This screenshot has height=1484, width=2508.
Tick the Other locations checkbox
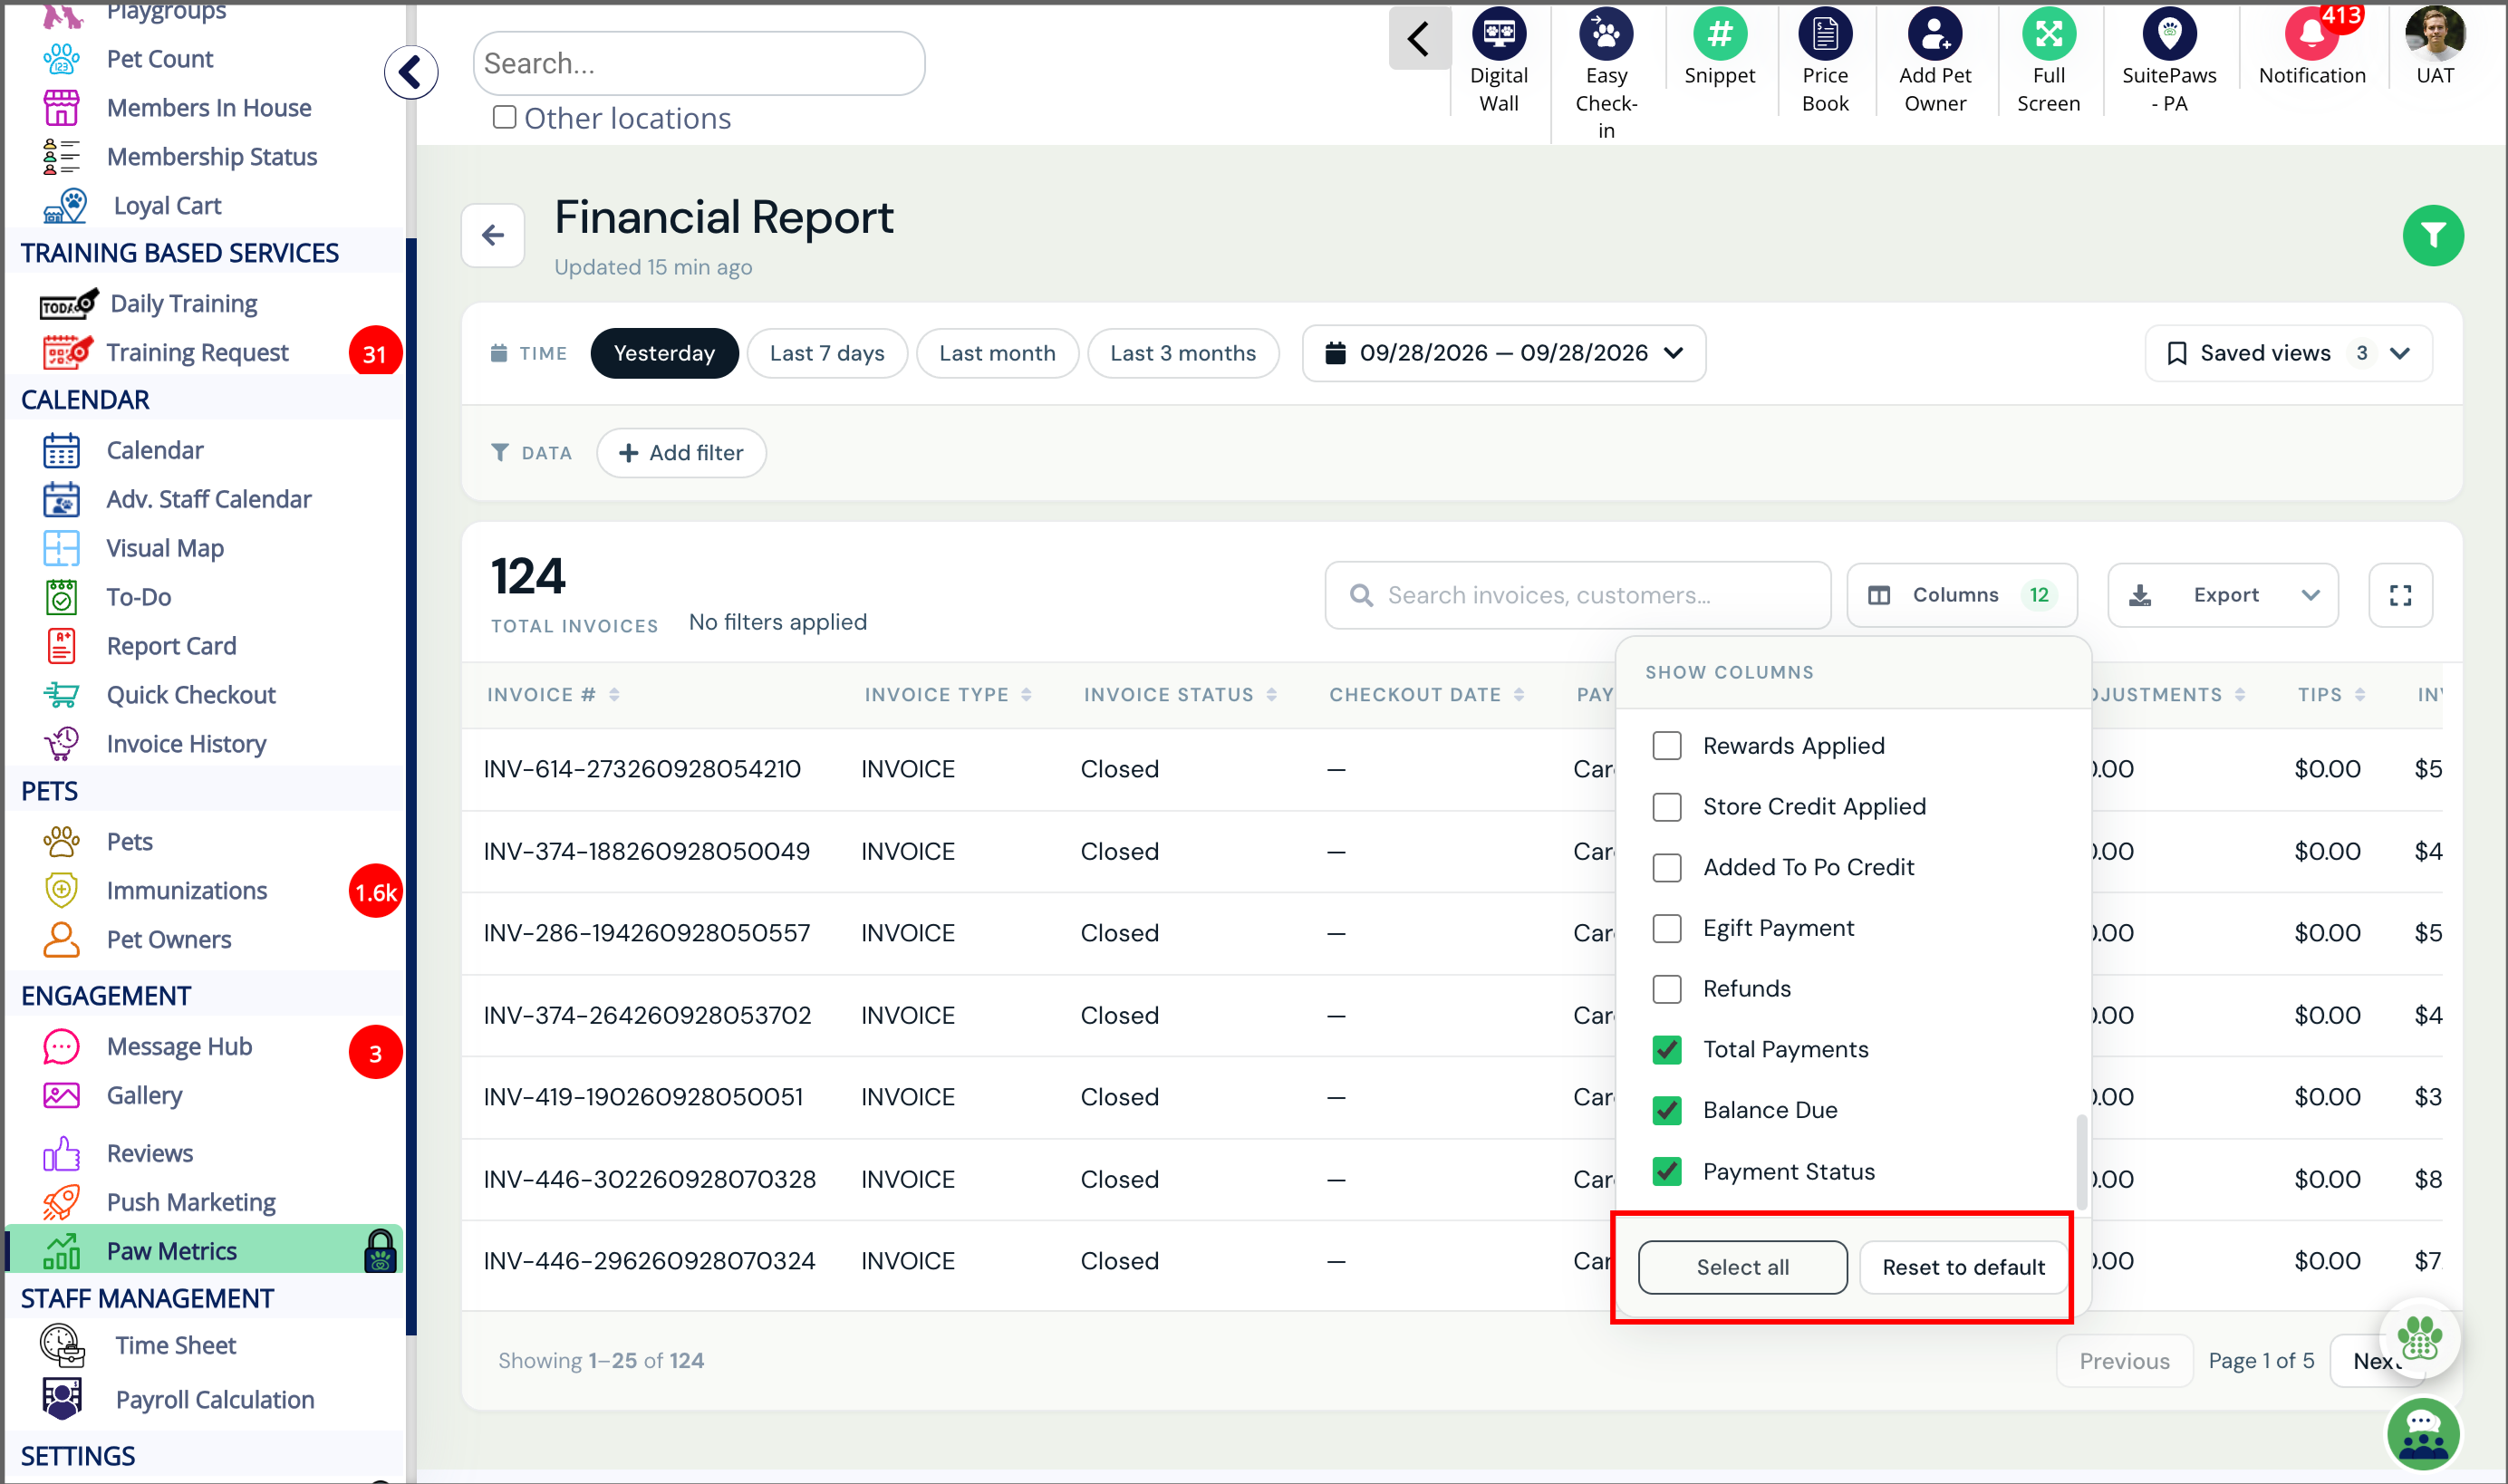(x=505, y=117)
